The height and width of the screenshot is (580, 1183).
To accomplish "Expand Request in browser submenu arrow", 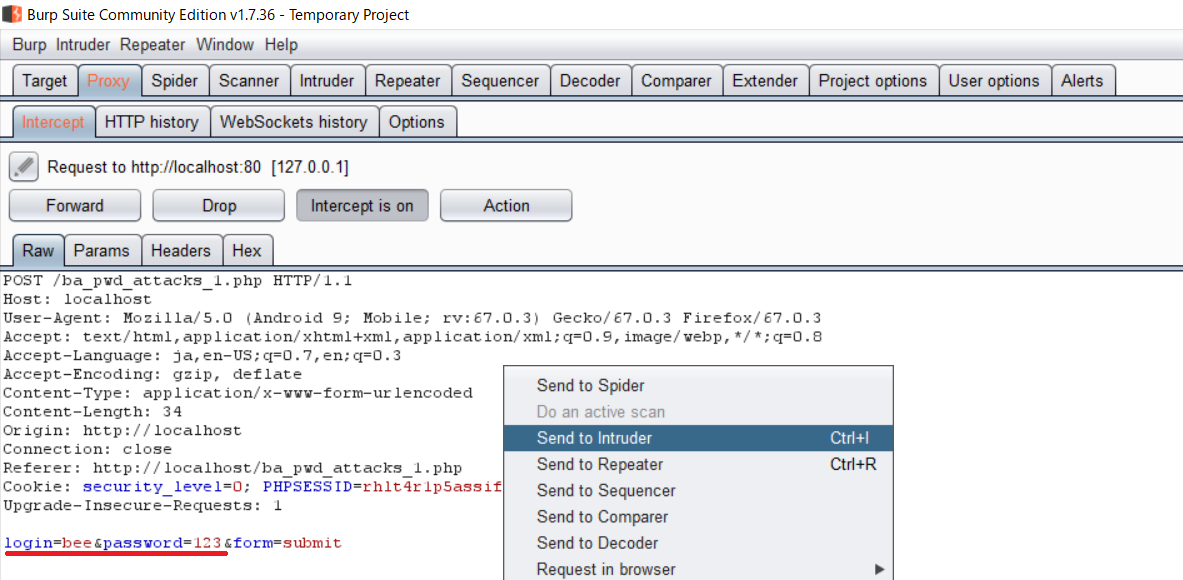I will coord(879,569).
